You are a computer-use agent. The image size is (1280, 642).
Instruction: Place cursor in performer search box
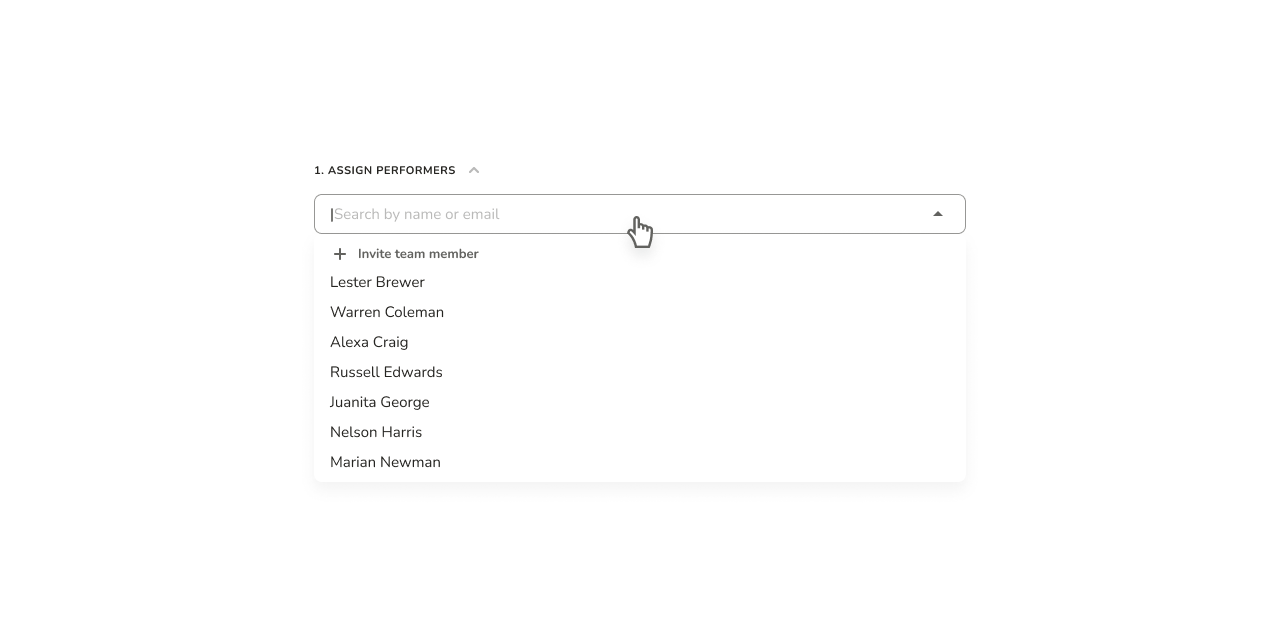click(640, 214)
